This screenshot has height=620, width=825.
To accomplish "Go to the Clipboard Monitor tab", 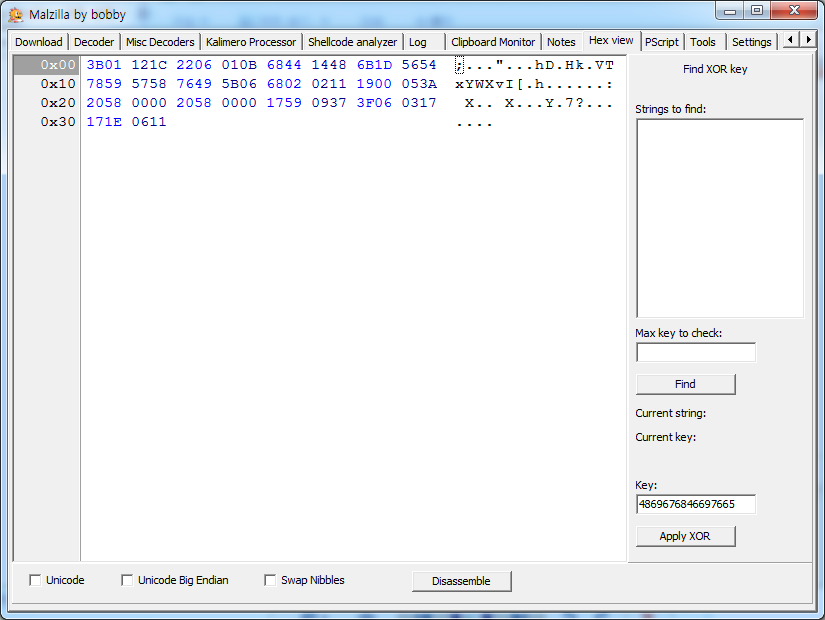I will pos(492,42).
